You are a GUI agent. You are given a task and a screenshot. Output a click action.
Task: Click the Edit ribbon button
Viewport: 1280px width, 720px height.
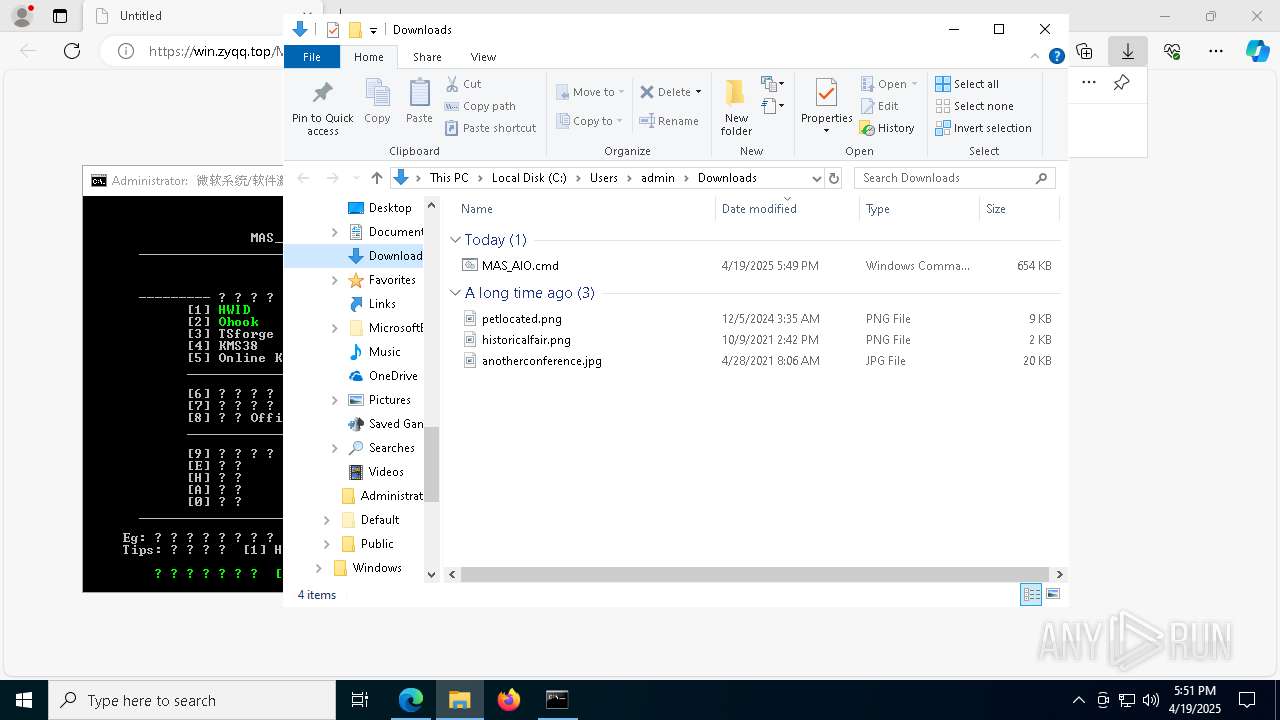879,106
